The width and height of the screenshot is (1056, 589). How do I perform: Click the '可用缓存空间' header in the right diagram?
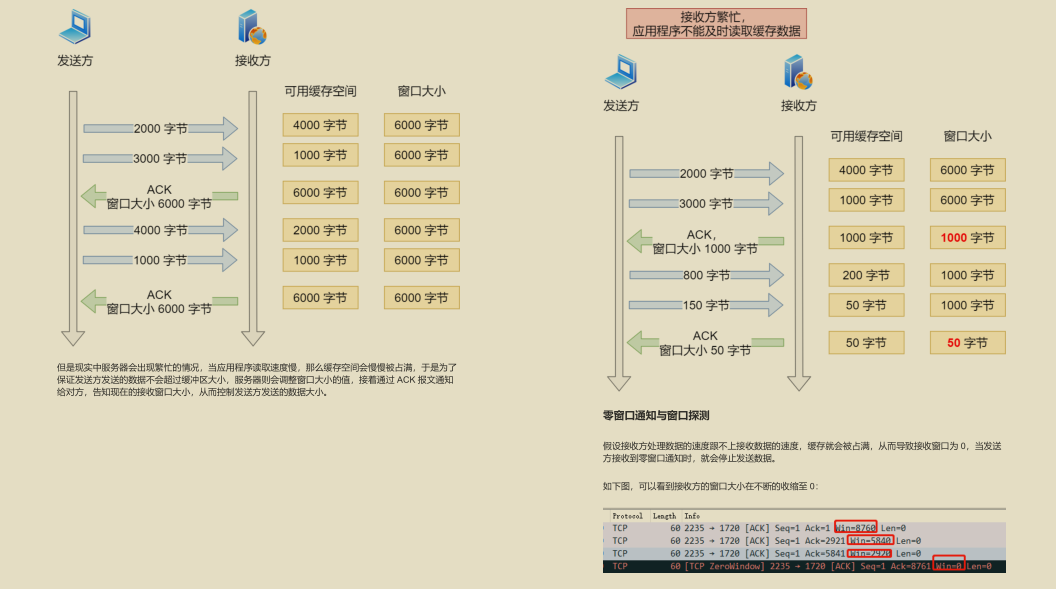866,136
